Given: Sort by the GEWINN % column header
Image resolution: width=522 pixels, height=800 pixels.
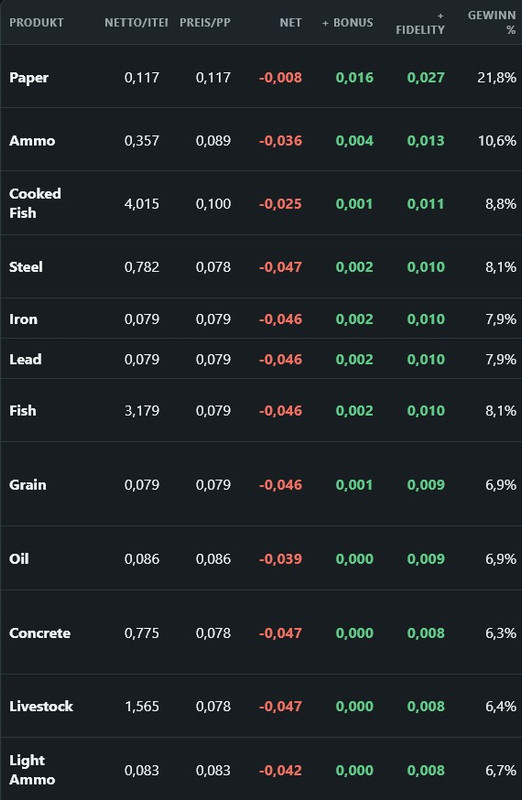Looking at the screenshot, I should point(491,22).
